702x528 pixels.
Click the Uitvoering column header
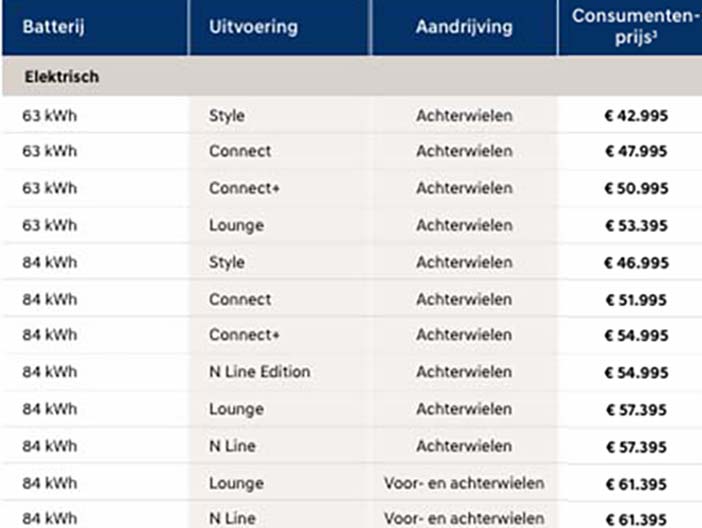[253, 27]
